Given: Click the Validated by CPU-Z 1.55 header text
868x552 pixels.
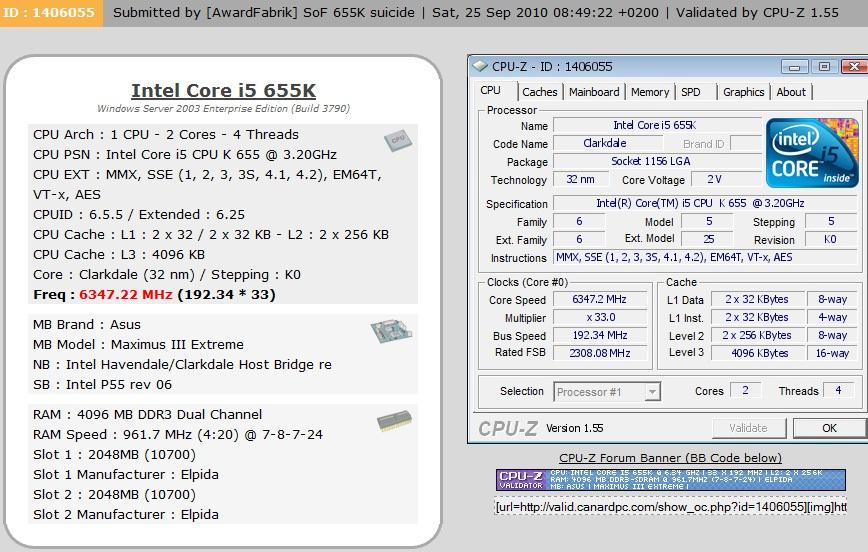Looking at the screenshot, I should (x=757, y=12).
